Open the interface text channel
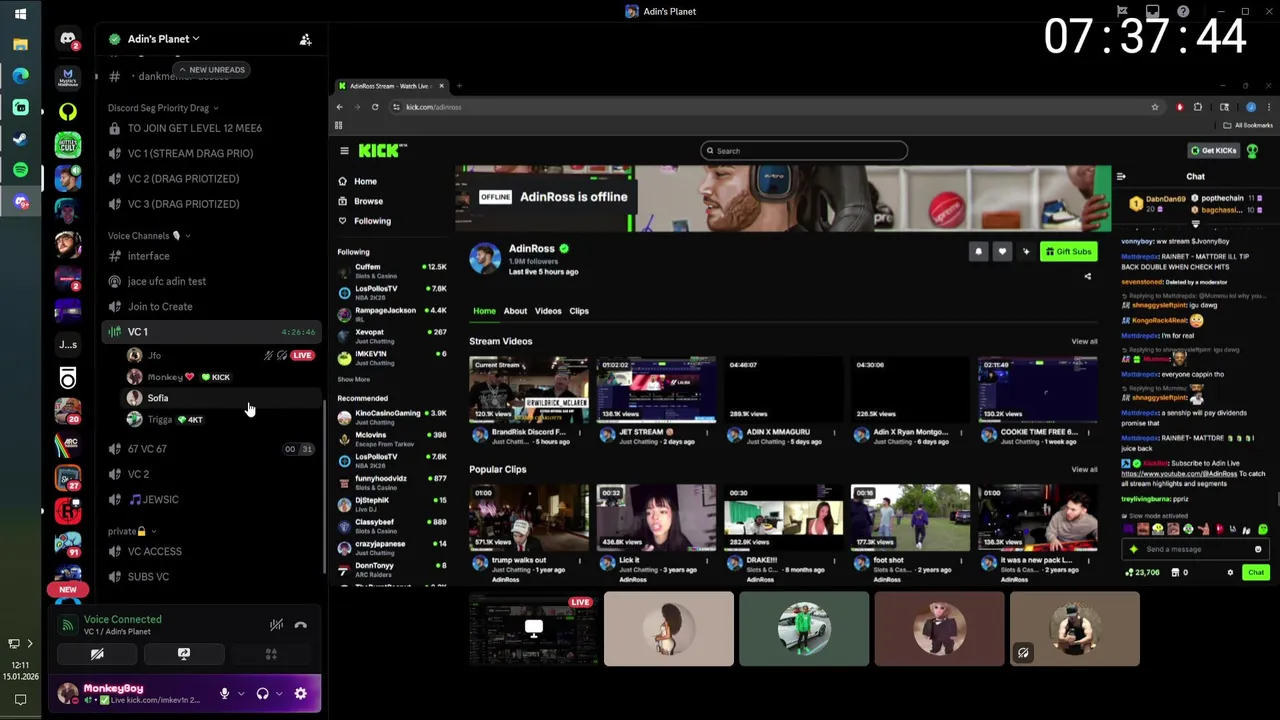 pyautogui.click(x=148, y=256)
